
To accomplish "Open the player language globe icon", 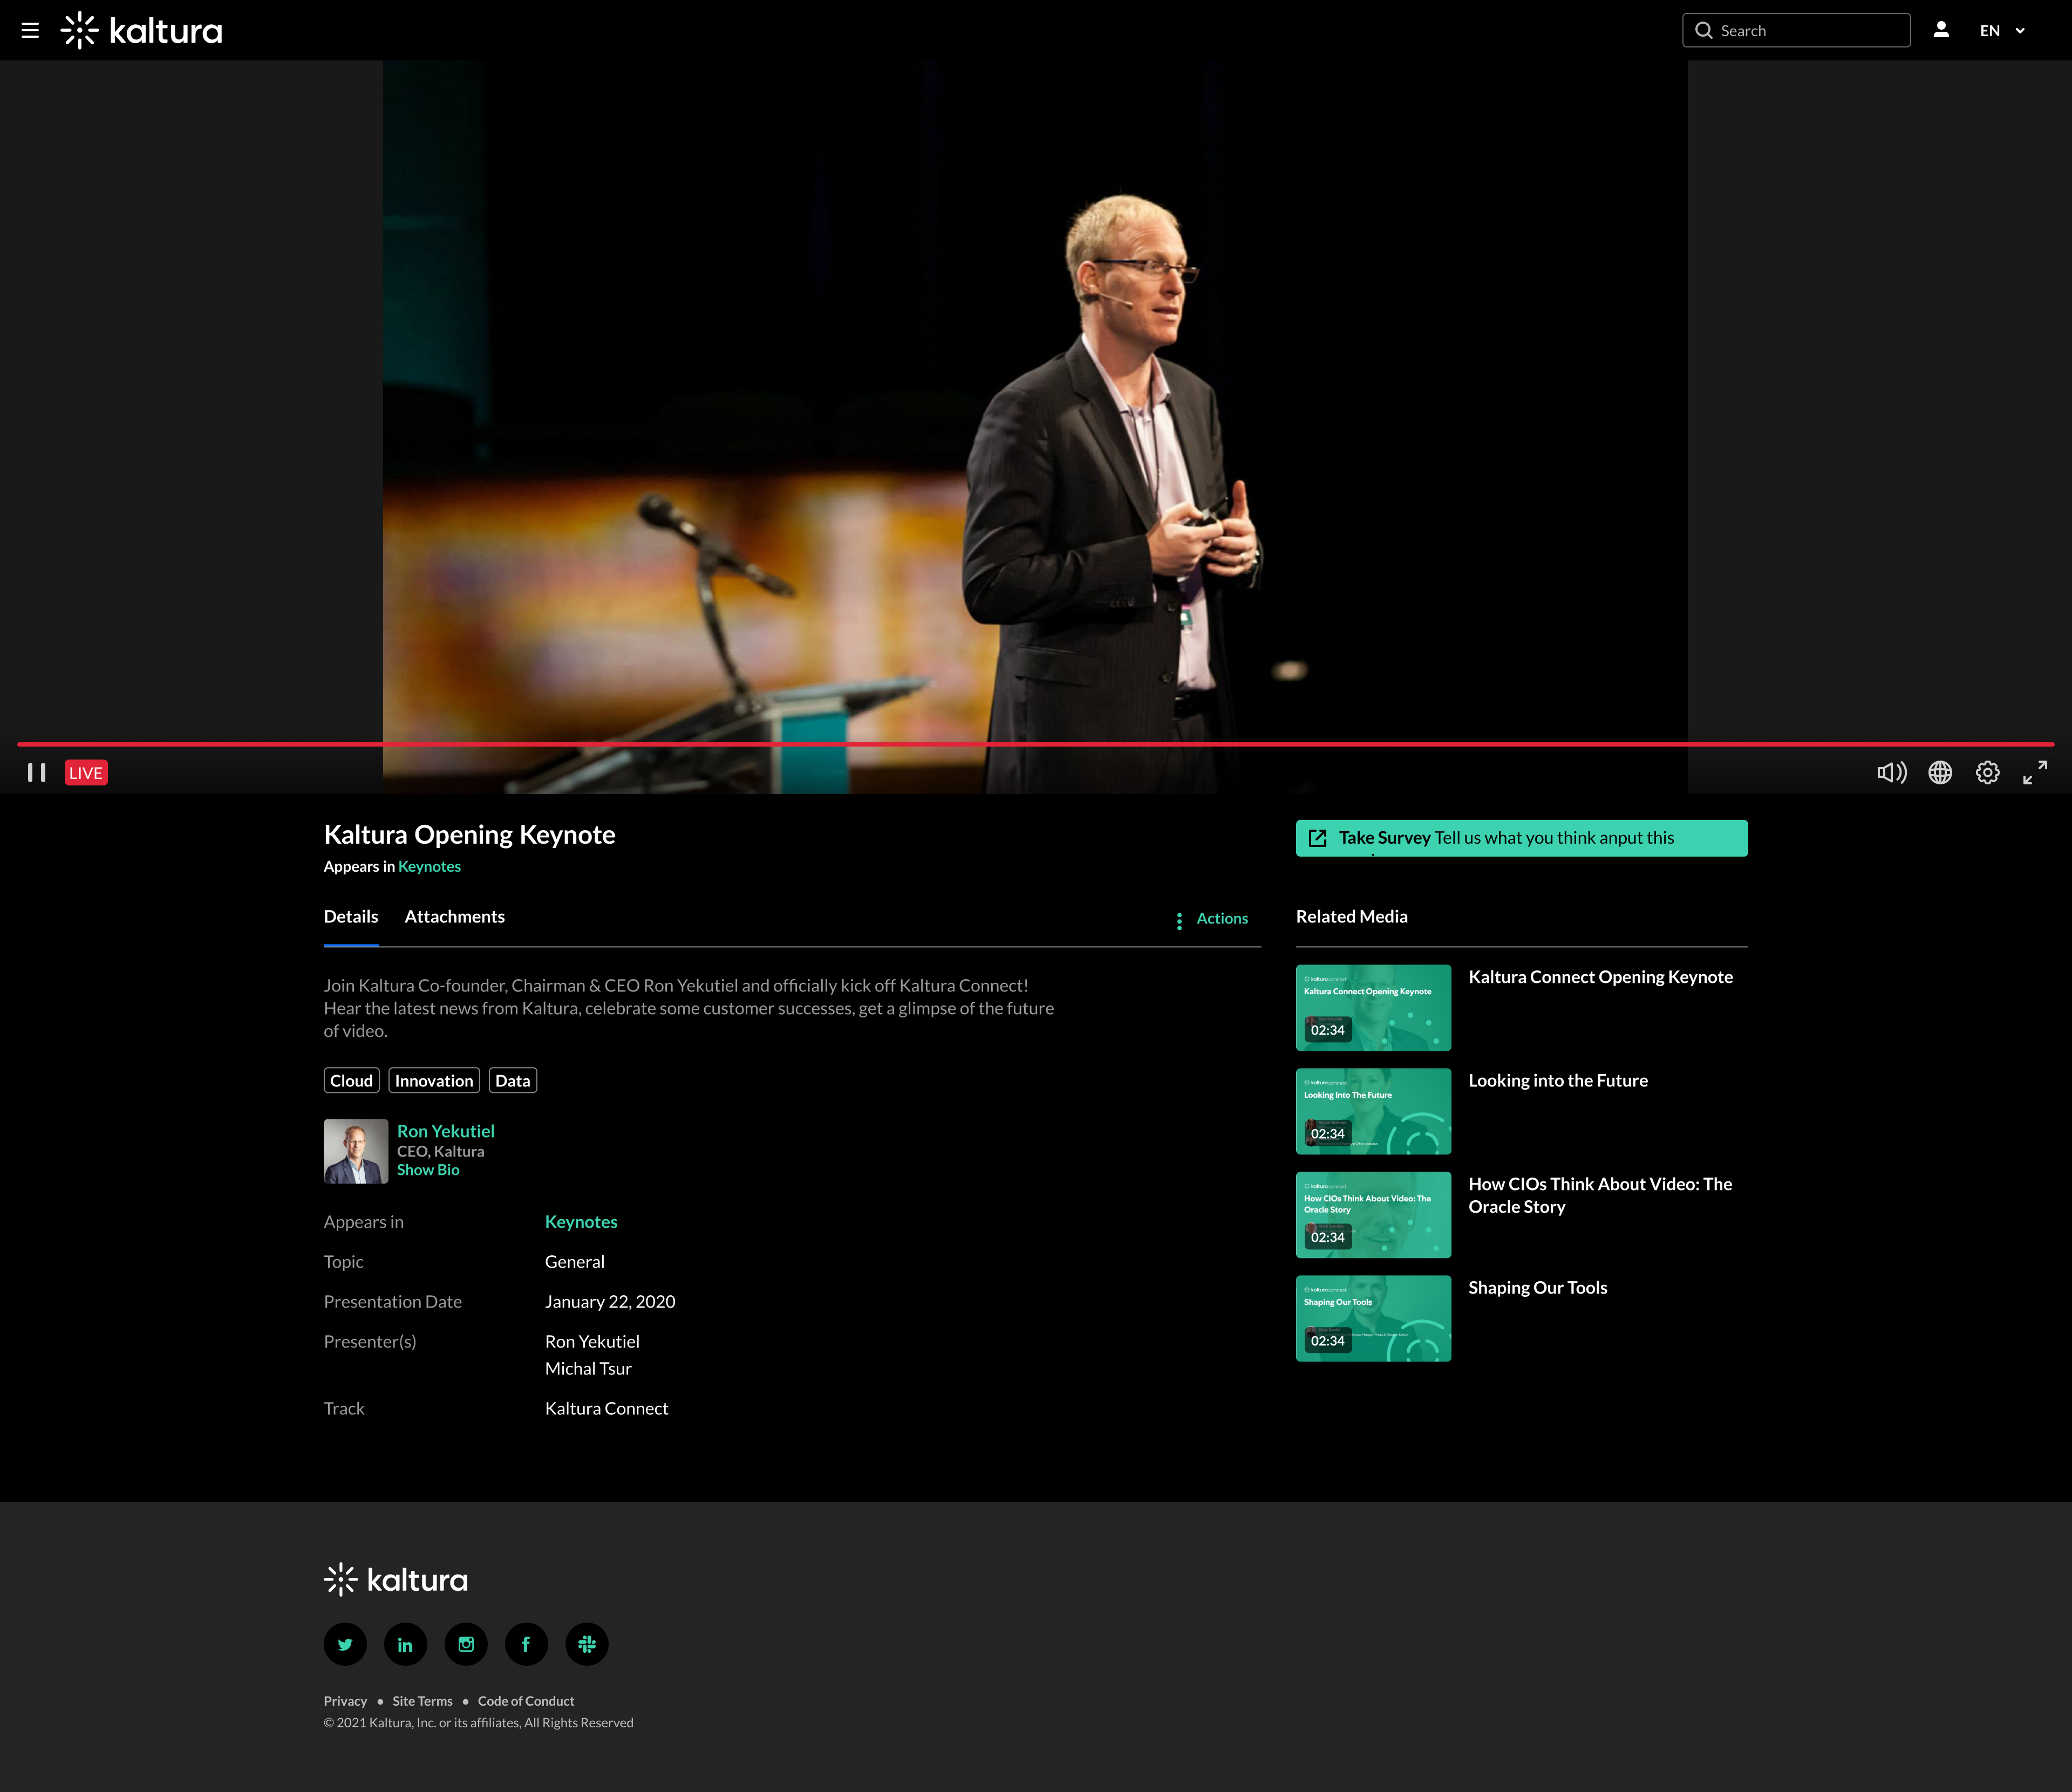I will pos(1940,772).
